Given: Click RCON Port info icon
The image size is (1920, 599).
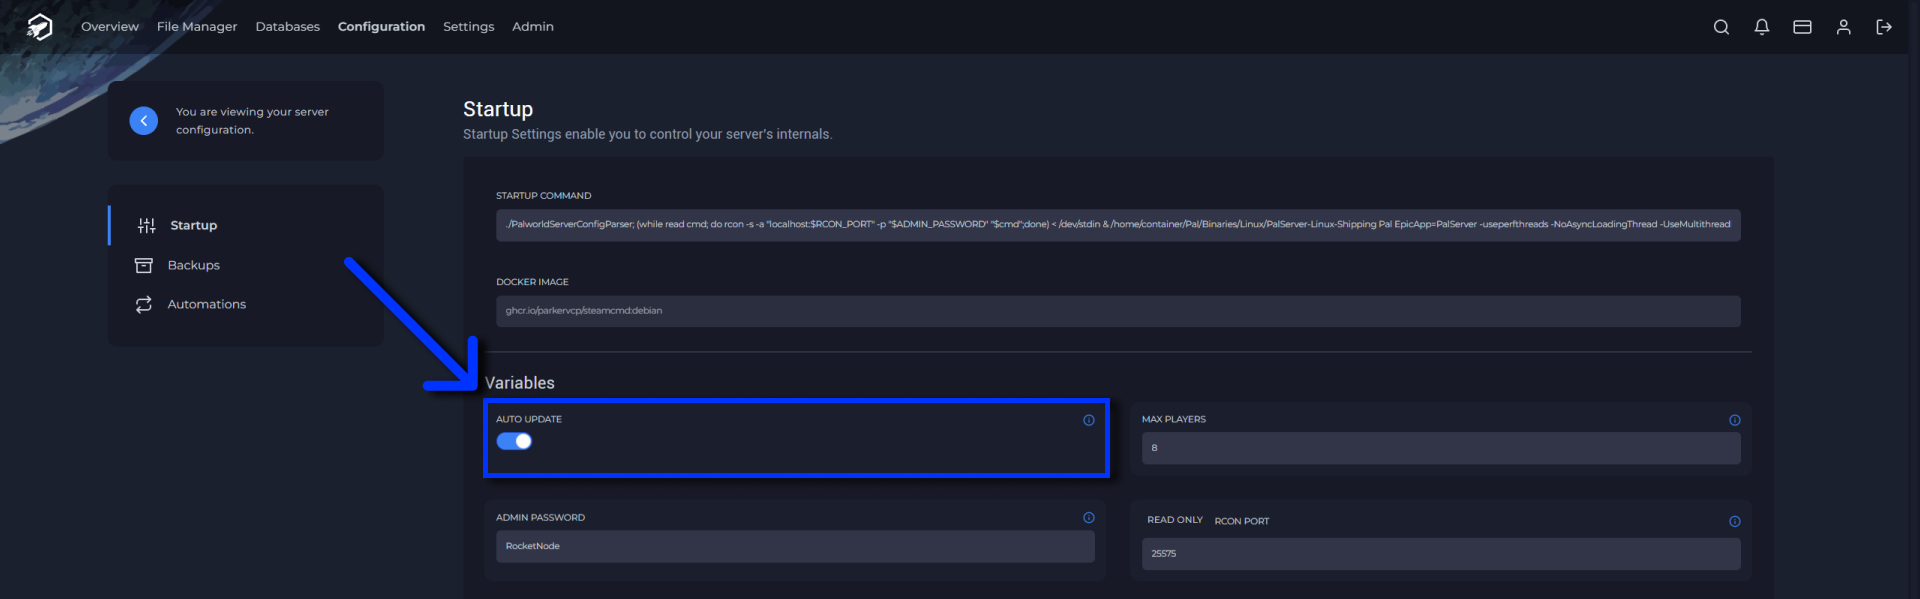Looking at the screenshot, I should (x=1735, y=521).
